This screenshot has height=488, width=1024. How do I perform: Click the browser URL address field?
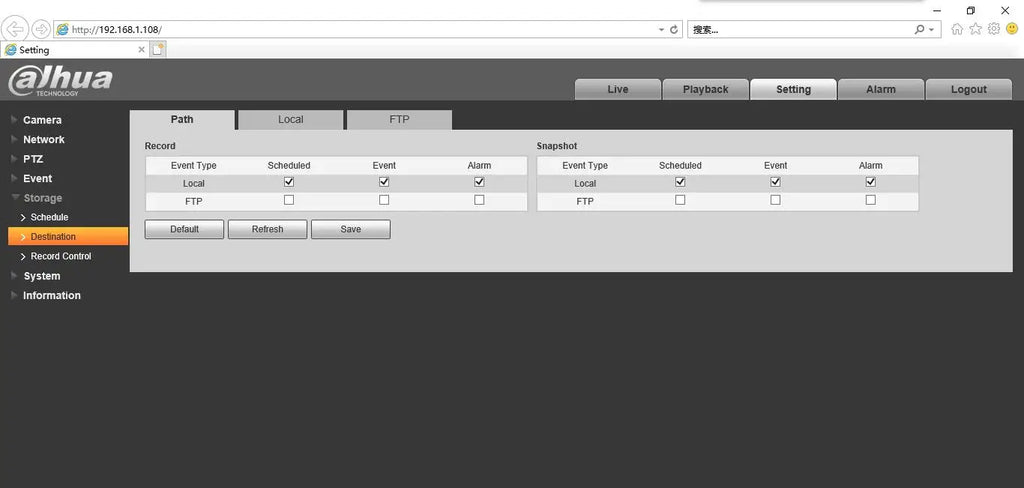point(360,30)
